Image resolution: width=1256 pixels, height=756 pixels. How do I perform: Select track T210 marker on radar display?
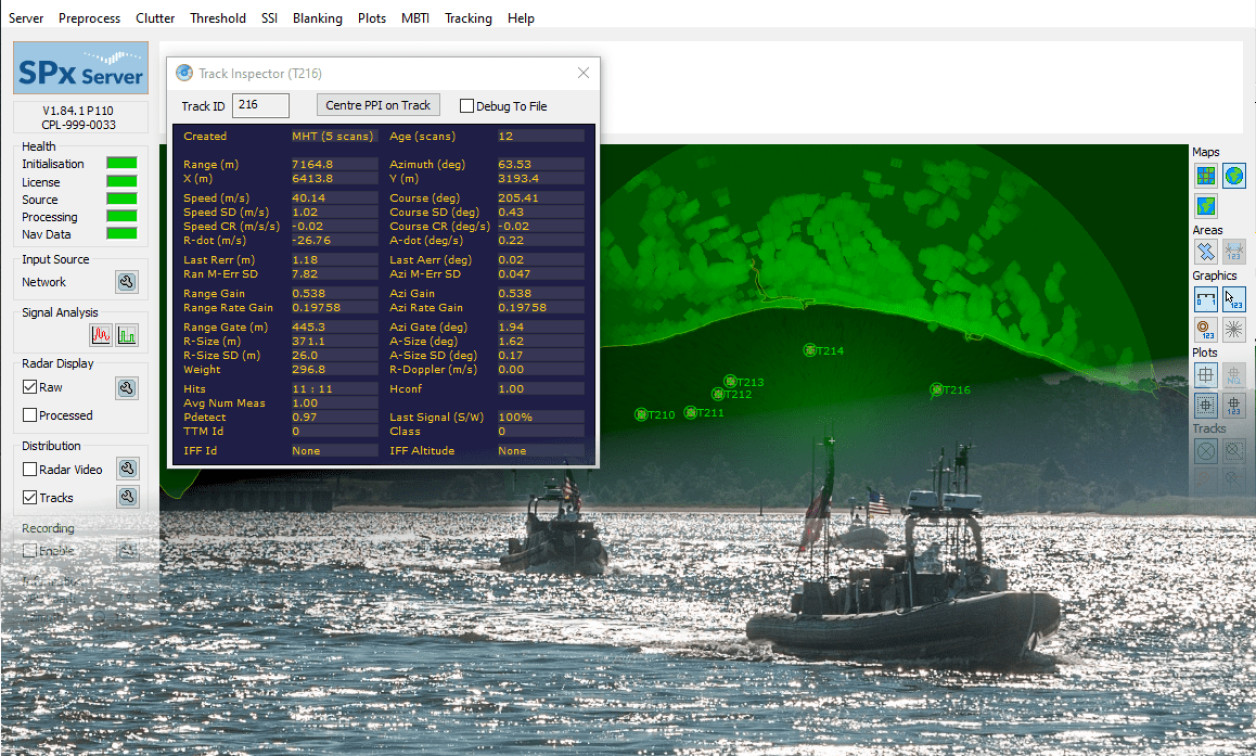[641, 415]
